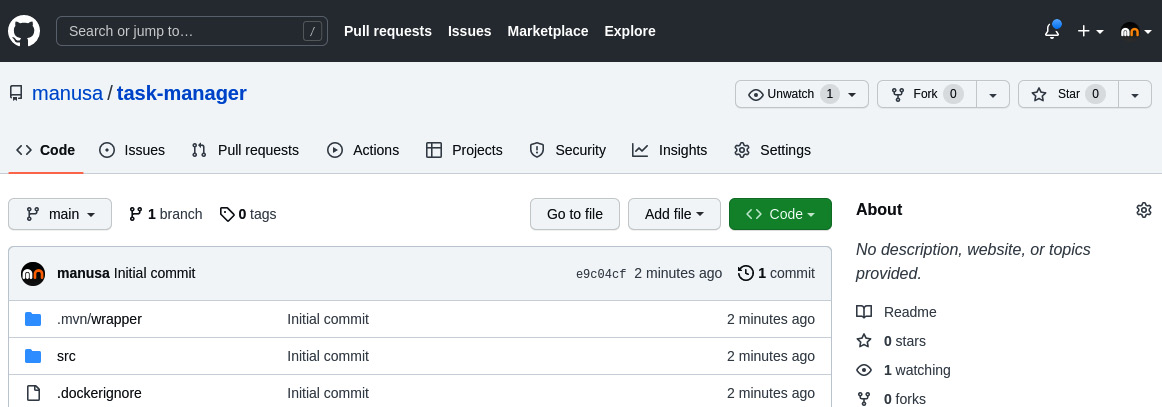The height and width of the screenshot is (407, 1162).
Task: View the 0 tags link
Action: (x=248, y=214)
